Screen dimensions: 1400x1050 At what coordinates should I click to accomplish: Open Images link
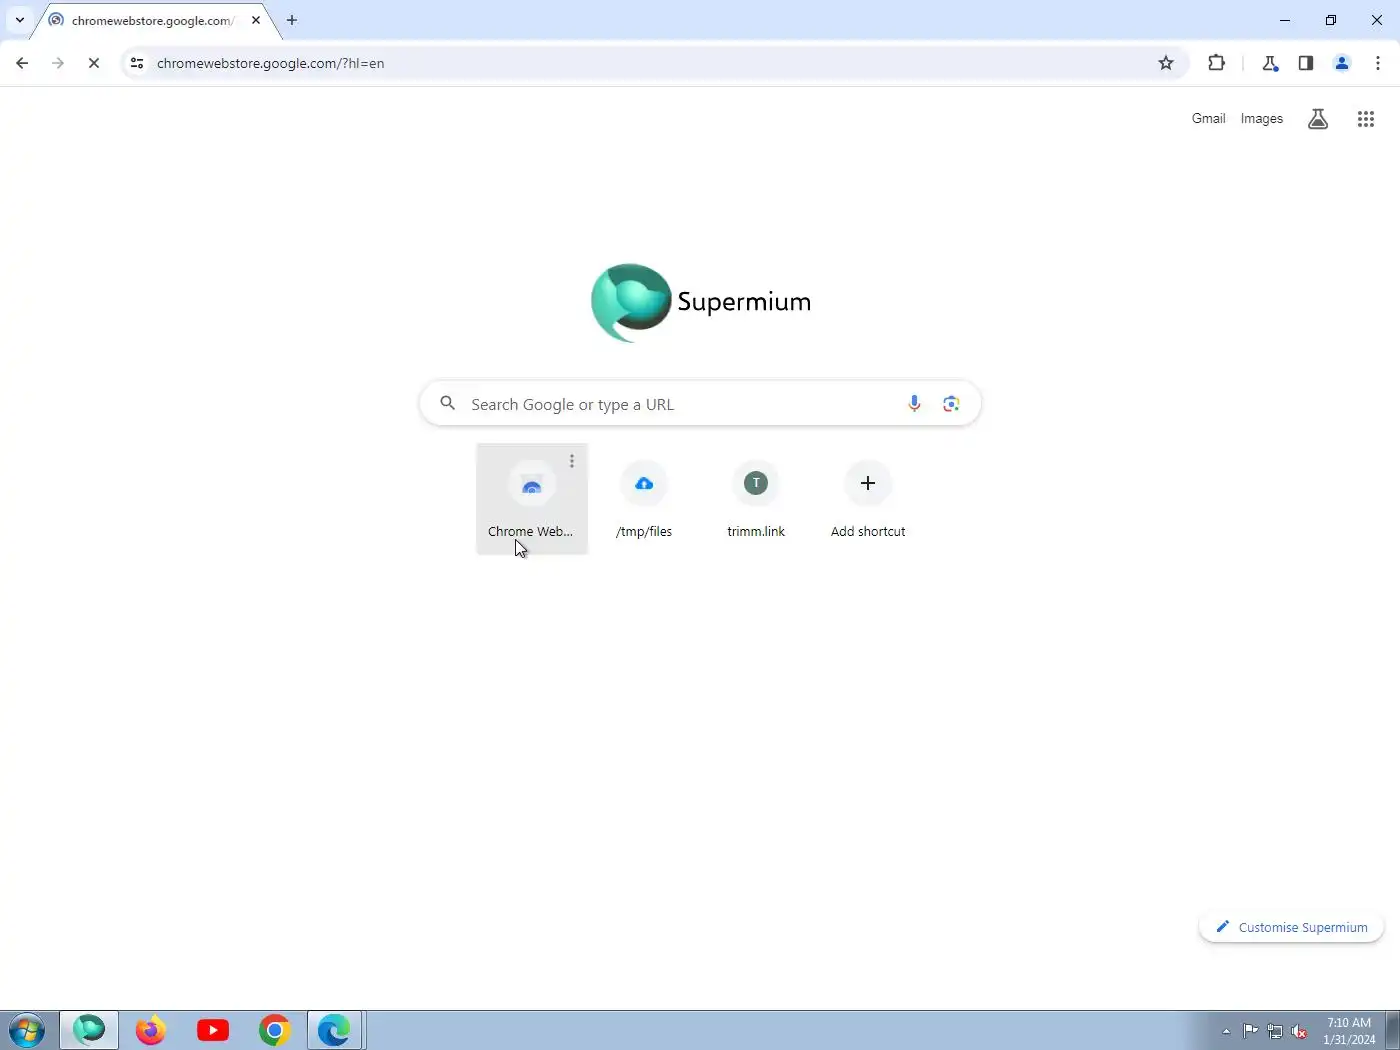[1261, 118]
